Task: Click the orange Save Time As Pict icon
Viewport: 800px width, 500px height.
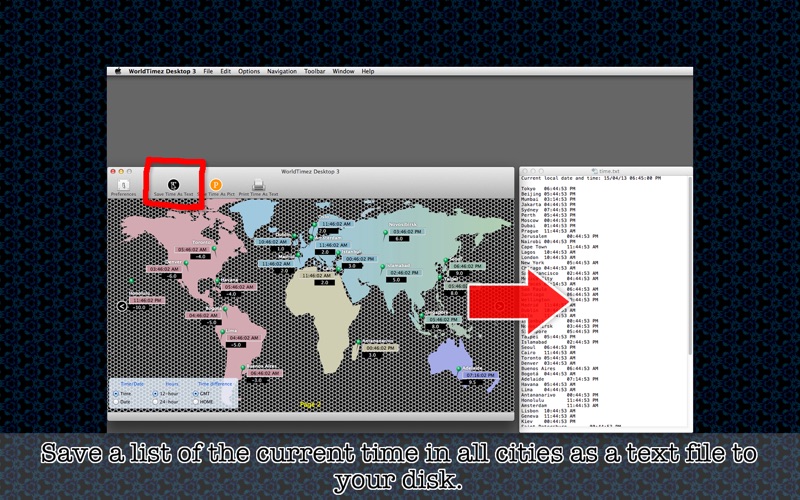Action: pos(216,185)
